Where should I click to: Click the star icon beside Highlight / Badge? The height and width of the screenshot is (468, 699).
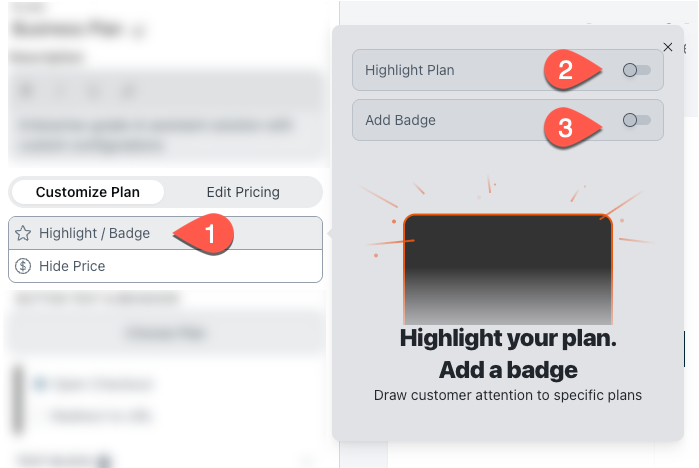point(24,234)
